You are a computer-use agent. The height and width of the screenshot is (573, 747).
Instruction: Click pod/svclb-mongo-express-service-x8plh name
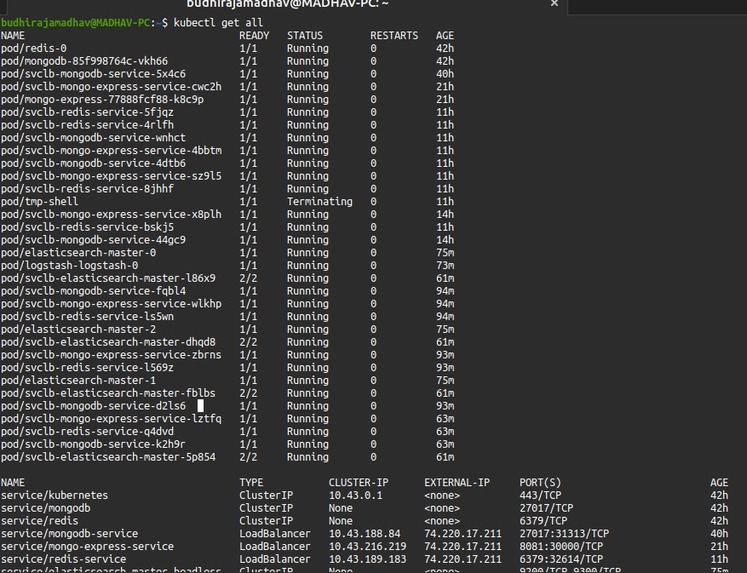pos(111,215)
